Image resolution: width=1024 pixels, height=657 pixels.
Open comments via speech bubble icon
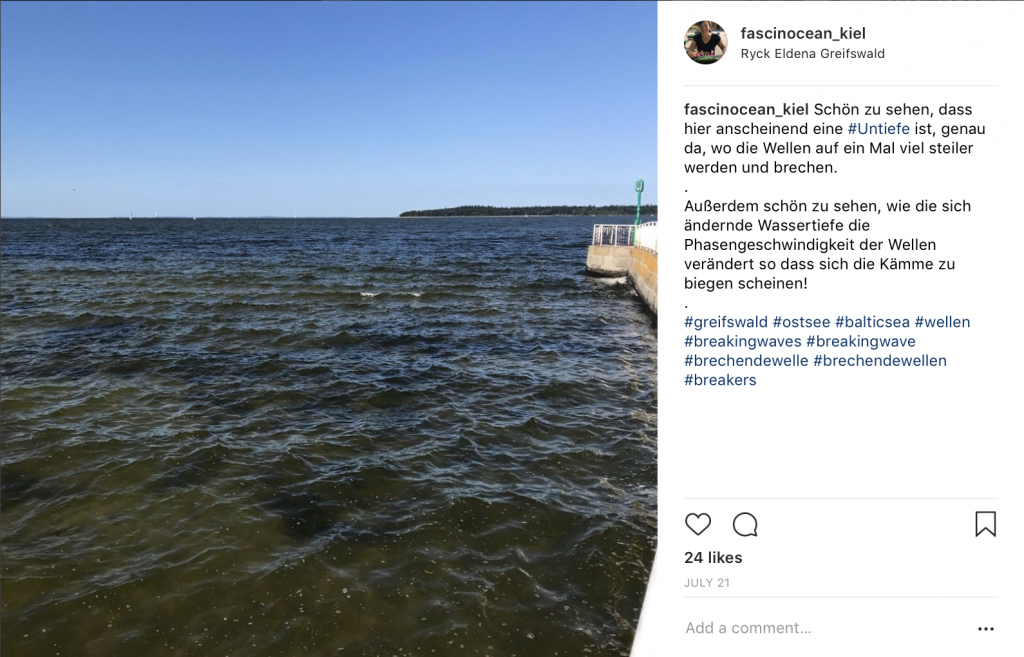[745, 524]
